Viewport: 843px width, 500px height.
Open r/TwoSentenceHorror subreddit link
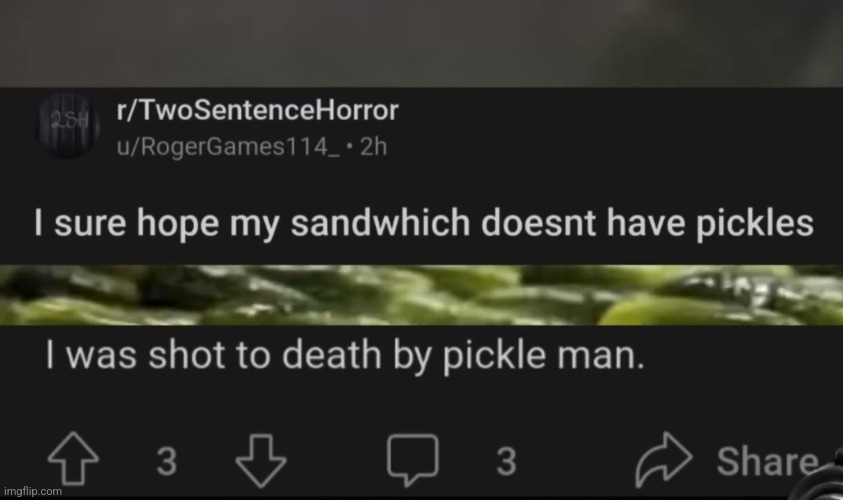click(x=258, y=110)
